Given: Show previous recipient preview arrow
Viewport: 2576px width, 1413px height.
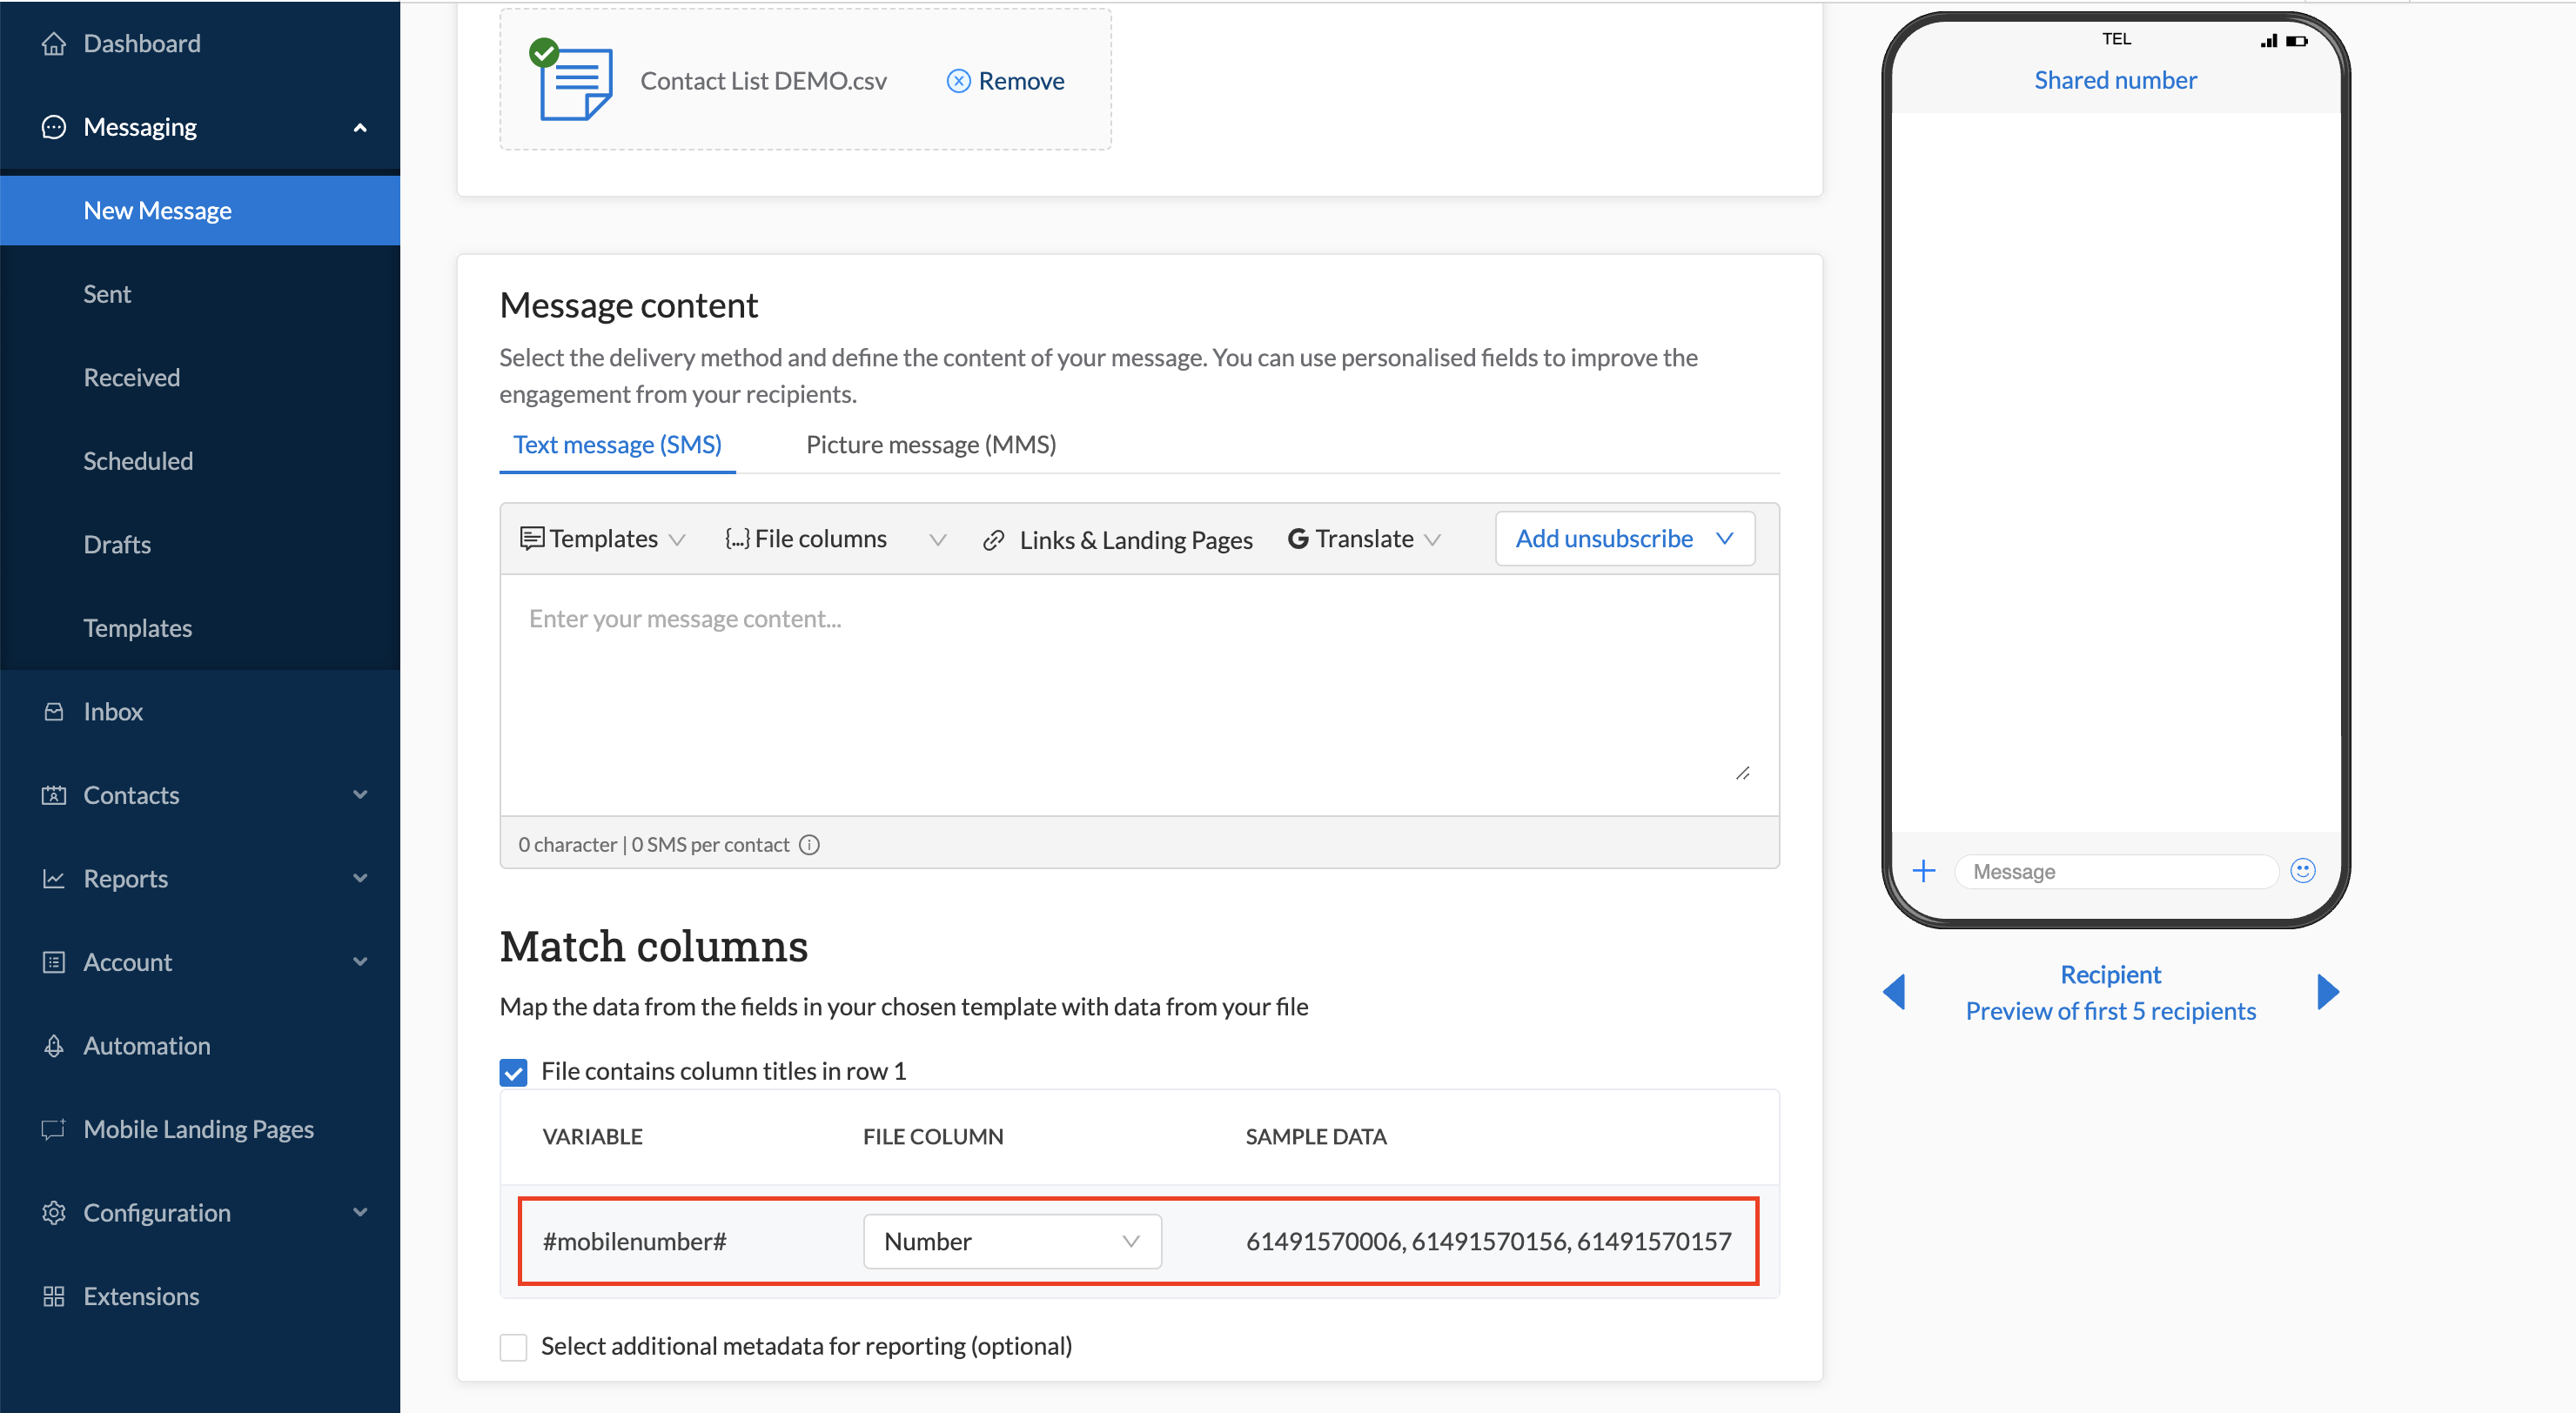Looking at the screenshot, I should (1894, 992).
